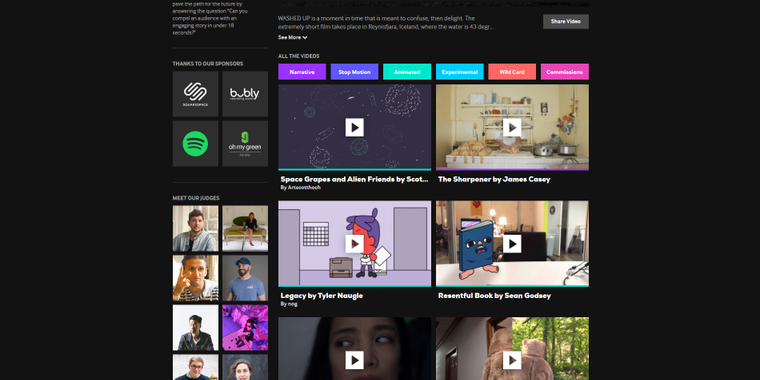Open the bubly sponsor logo

pyautogui.click(x=245, y=94)
